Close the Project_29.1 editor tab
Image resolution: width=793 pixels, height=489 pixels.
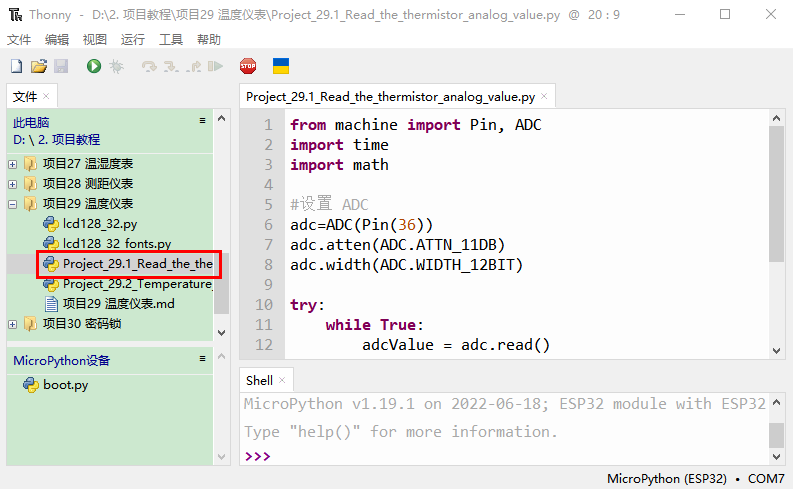(x=544, y=97)
